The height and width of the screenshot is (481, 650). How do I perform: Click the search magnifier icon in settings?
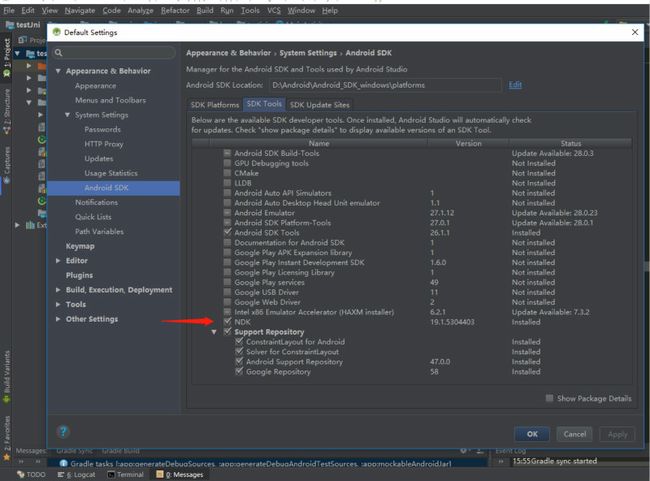point(58,53)
